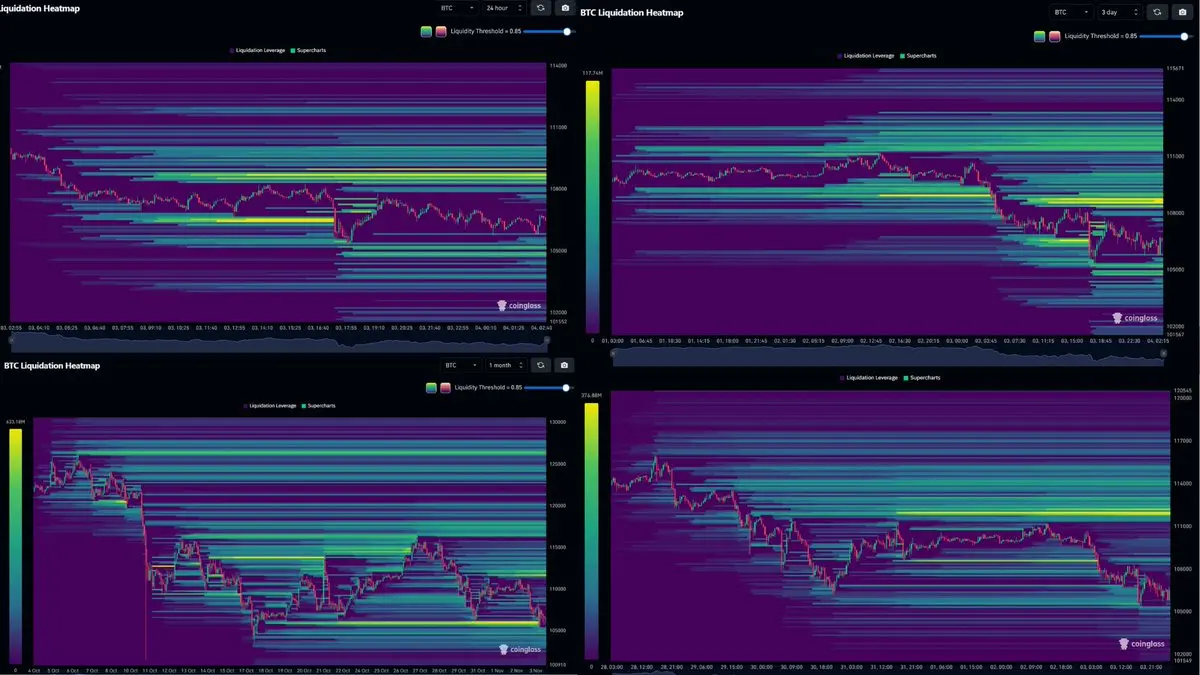Click Liquidity Threshold slider handle, 24 hour panel
Viewport: 1200px width, 675px height.
click(567, 31)
